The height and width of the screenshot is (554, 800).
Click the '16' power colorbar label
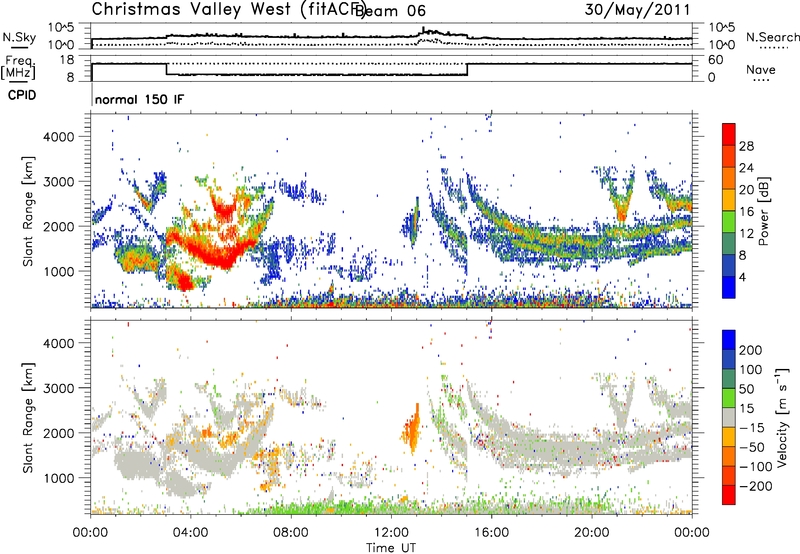(x=746, y=212)
